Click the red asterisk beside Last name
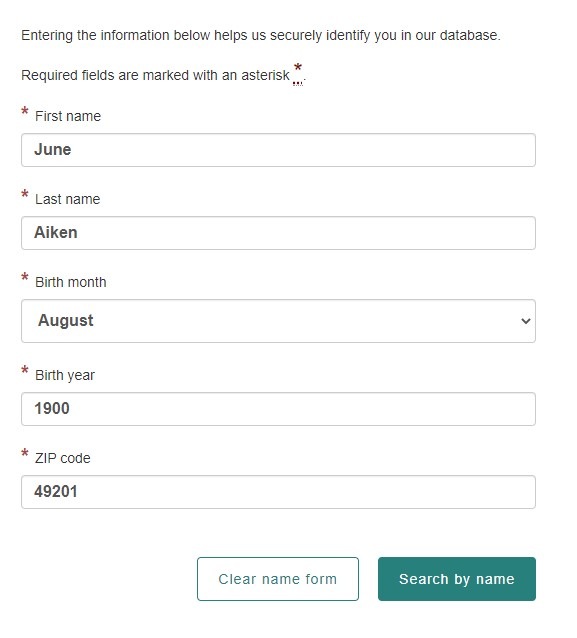This screenshot has width=577, height=638. point(25,194)
